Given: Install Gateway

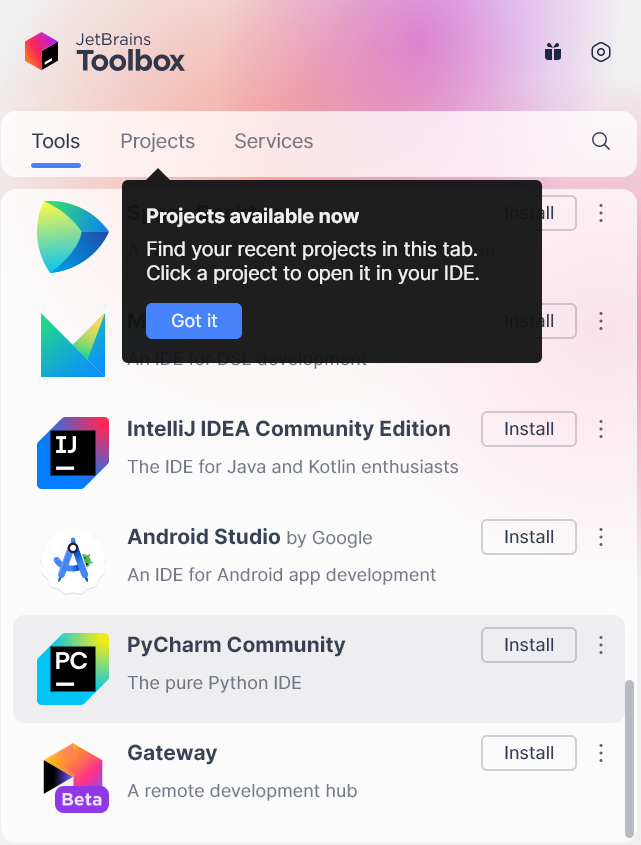Looking at the screenshot, I should 529,753.
